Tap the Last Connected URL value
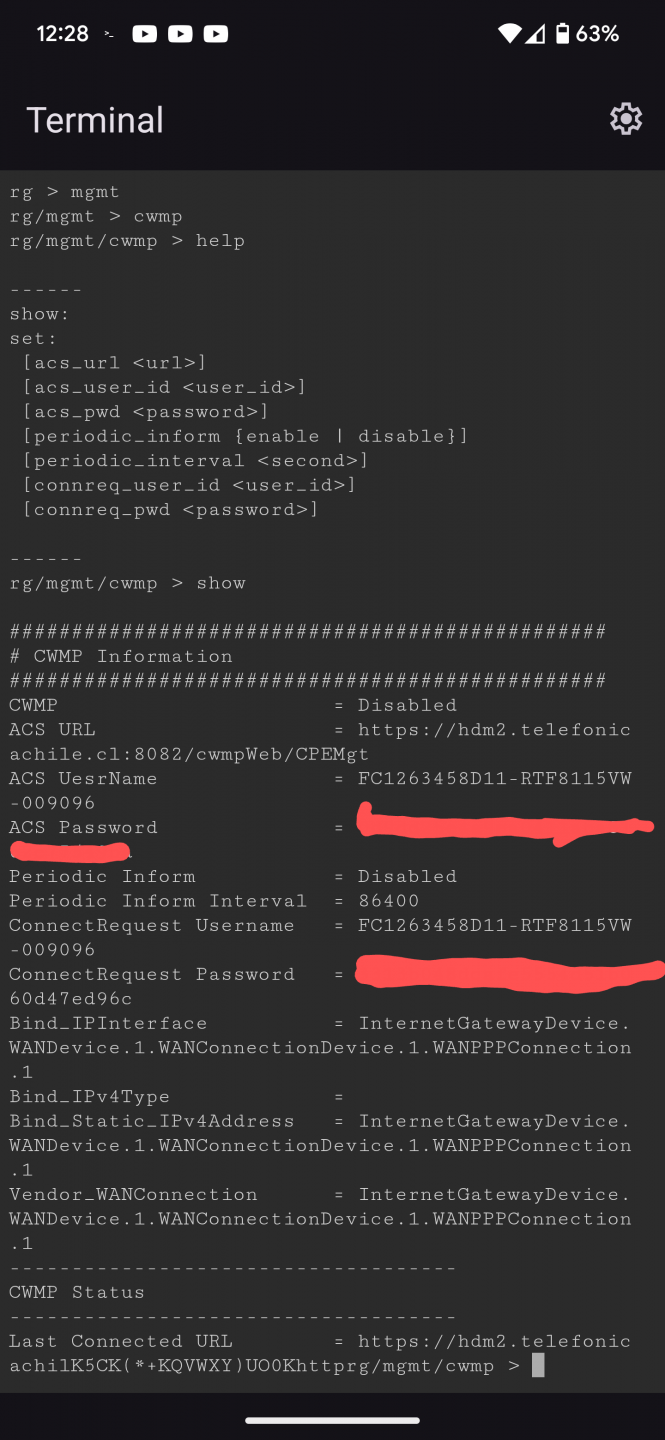This screenshot has width=665, height=1440. click(495, 1341)
